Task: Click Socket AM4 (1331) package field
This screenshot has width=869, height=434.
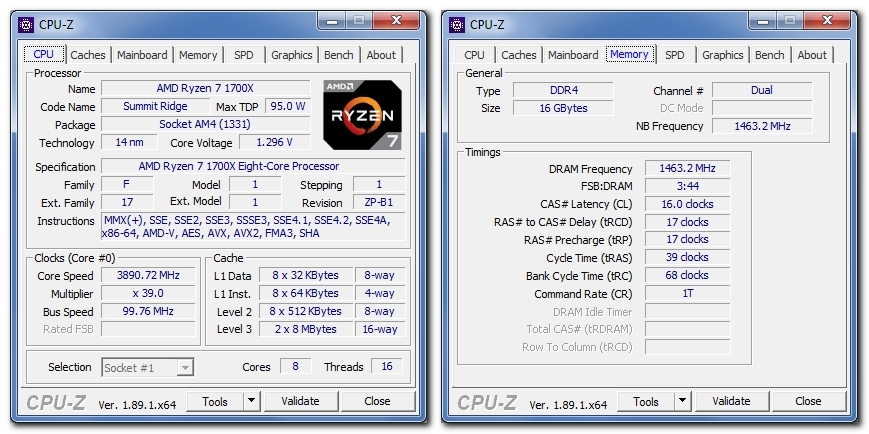Action: (206, 124)
